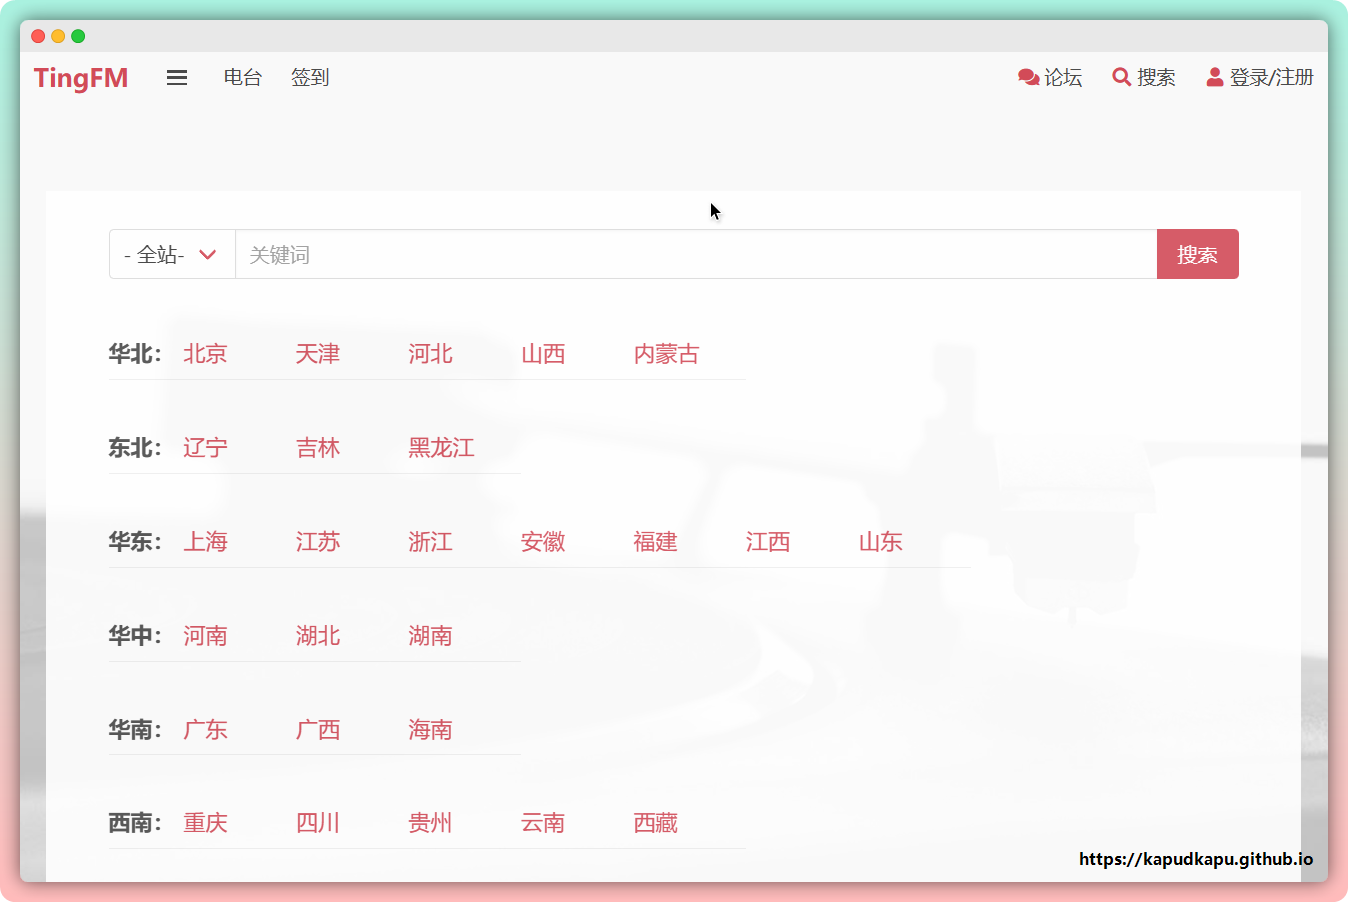Click the dropdown chevron arrow next to 全站

pyautogui.click(x=208, y=255)
